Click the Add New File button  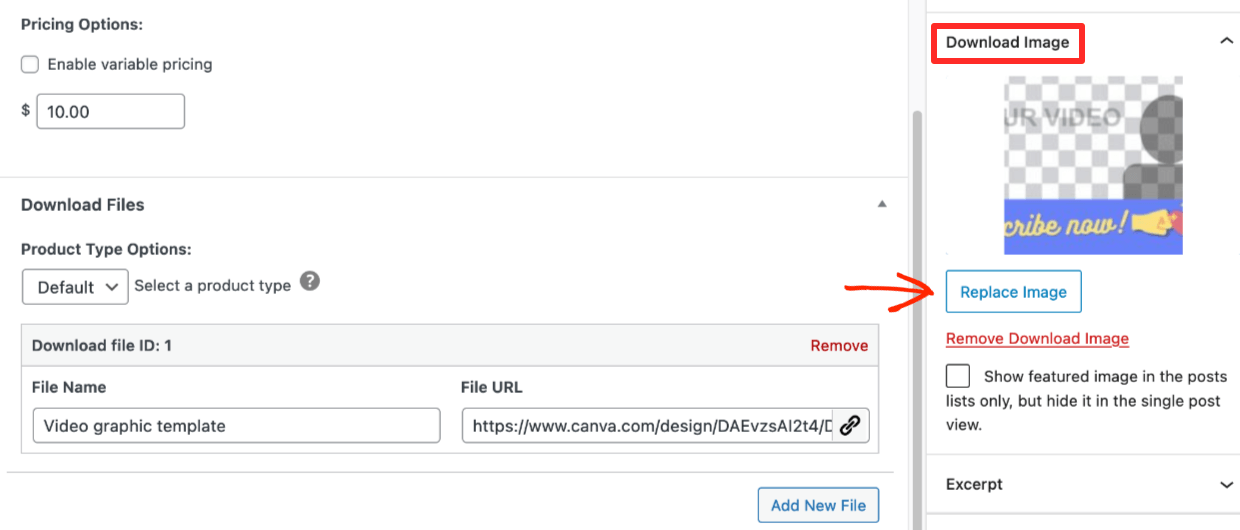[818, 505]
